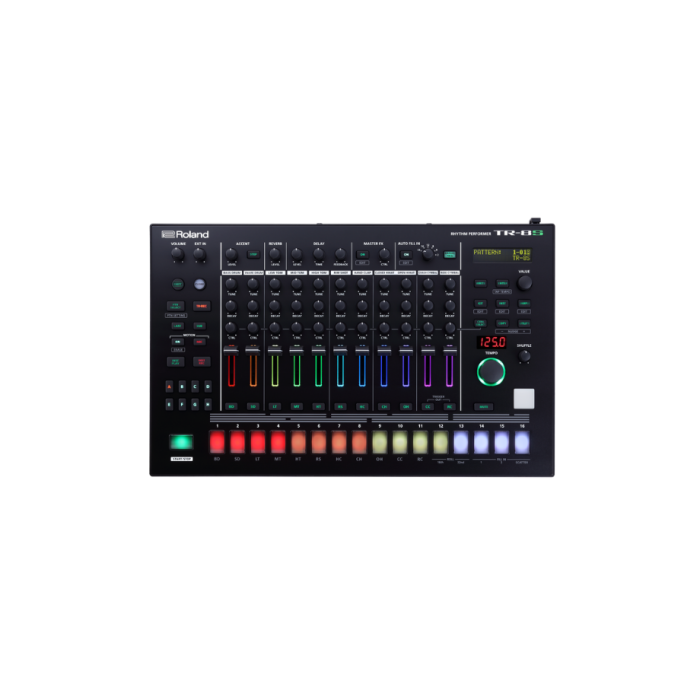Tap step button 2 above SD
Screen dimensions: 700x700
point(238,442)
